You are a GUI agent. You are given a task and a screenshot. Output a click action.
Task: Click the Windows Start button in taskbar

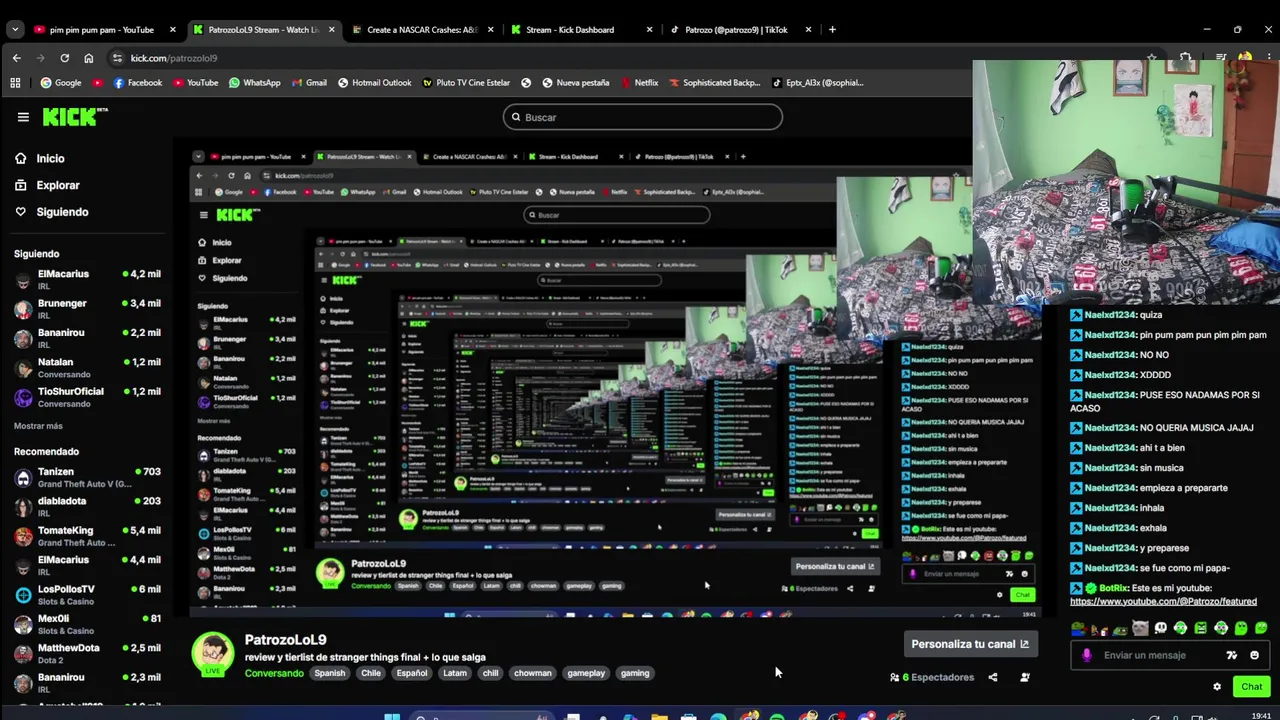tap(392, 716)
